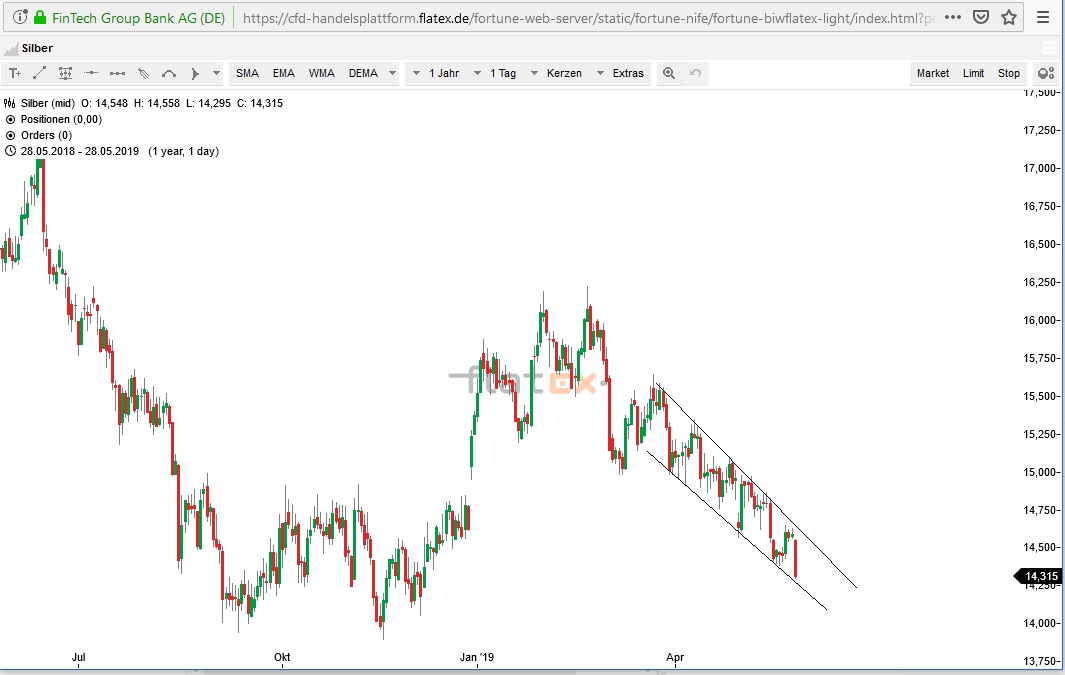The height and width of the screenshot is (675, 1065).
Task: Click the Apr time axis label
Action: (x=674, y=657)
